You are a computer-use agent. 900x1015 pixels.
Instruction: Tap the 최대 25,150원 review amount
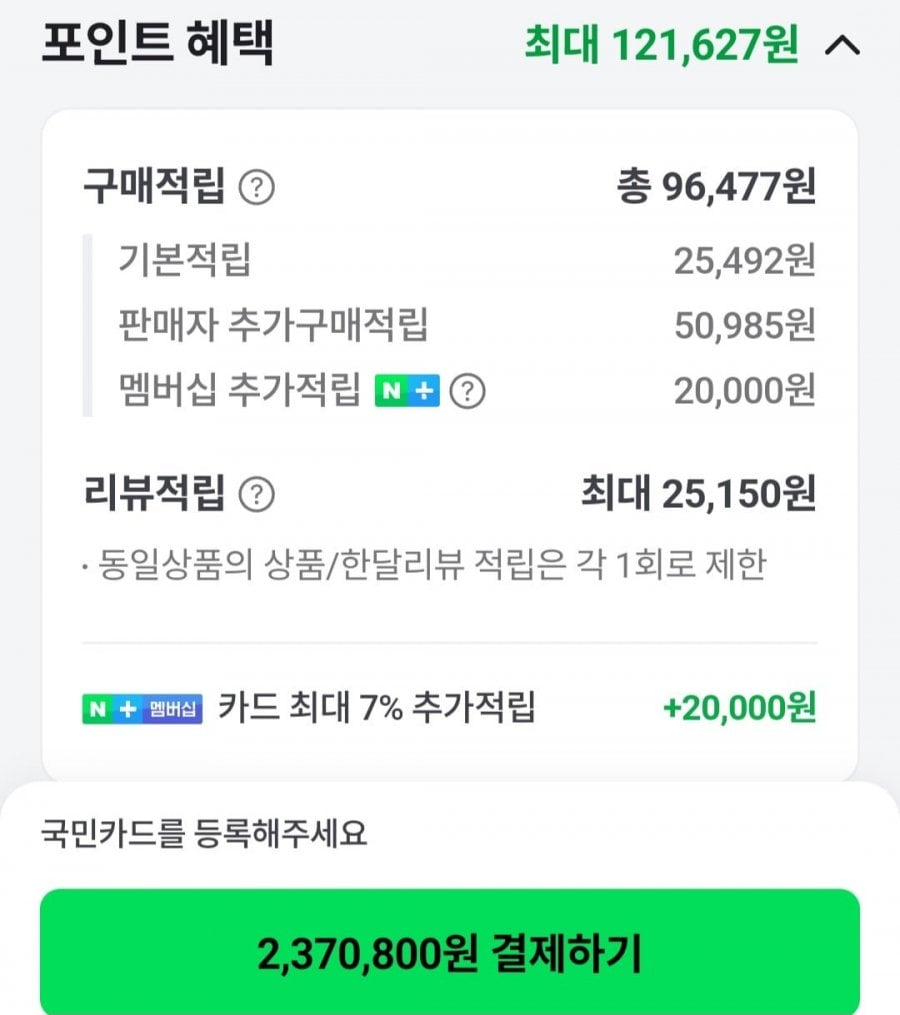(x=698, y=493)
